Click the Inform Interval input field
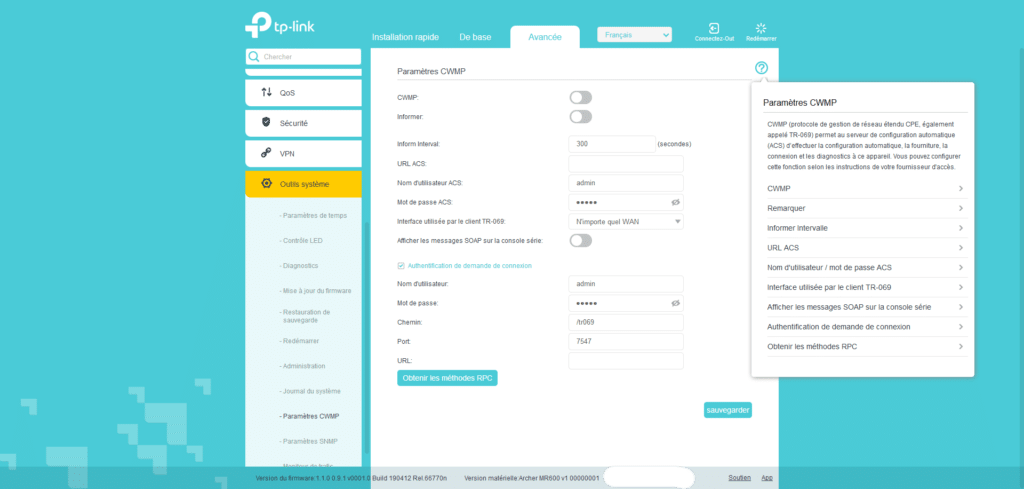Screen dimensions: 1024x489 pyautogui.click(x=611, y=144)
